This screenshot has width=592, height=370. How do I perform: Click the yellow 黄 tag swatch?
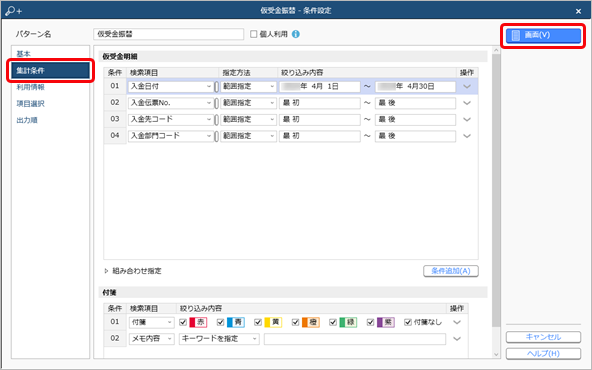273,322
